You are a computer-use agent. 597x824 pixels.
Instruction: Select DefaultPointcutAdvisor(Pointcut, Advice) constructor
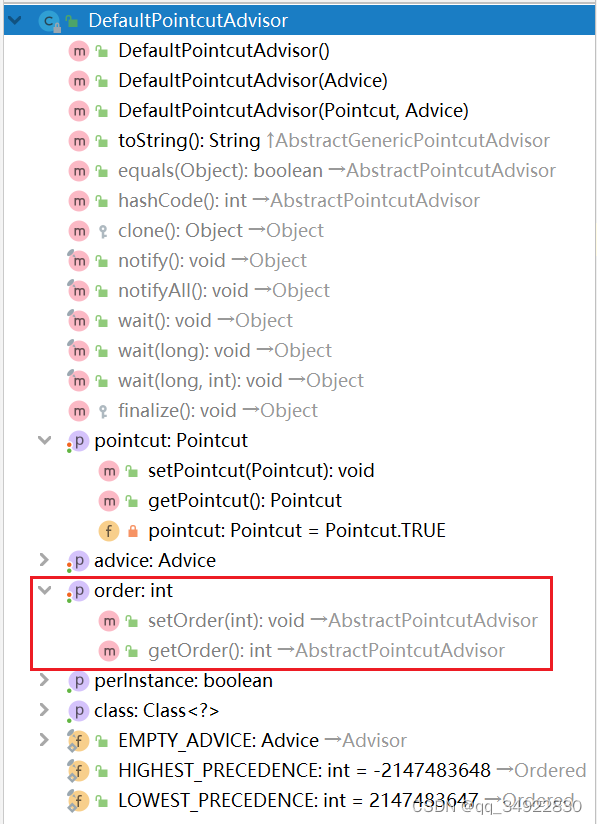[268, 111]
